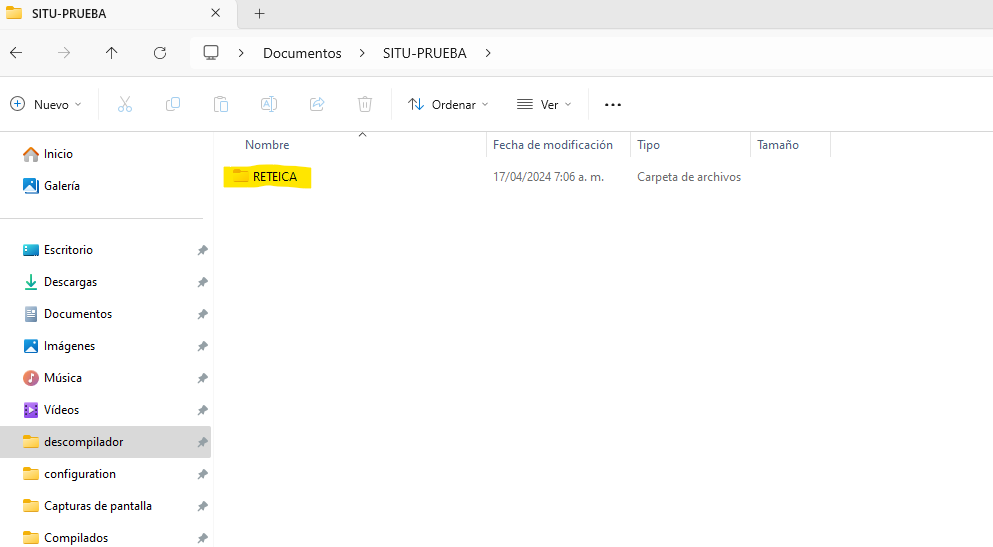Click the Share icon in toolbar
The image size is (993, 547).
[x=317, y=104]
